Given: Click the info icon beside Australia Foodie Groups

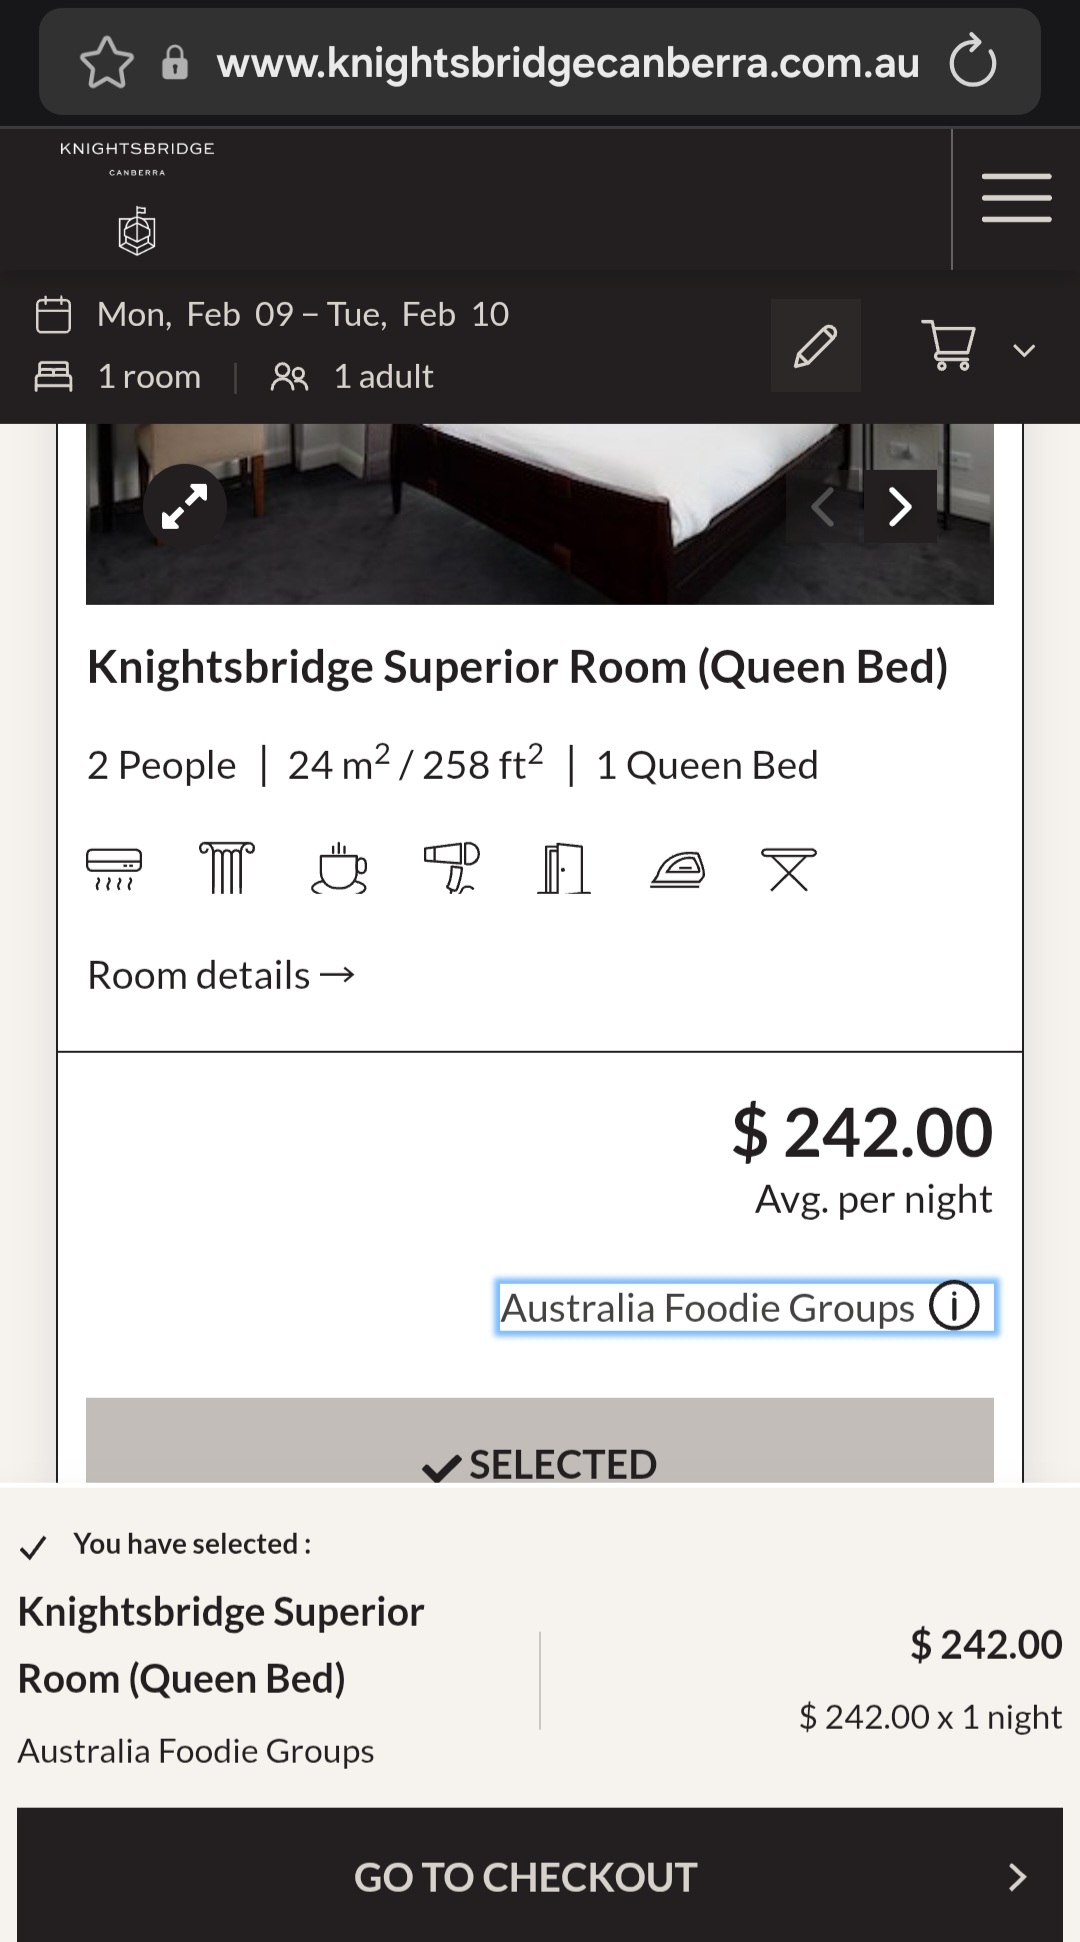Looking at the screenshot, I should pos(954,1306).
